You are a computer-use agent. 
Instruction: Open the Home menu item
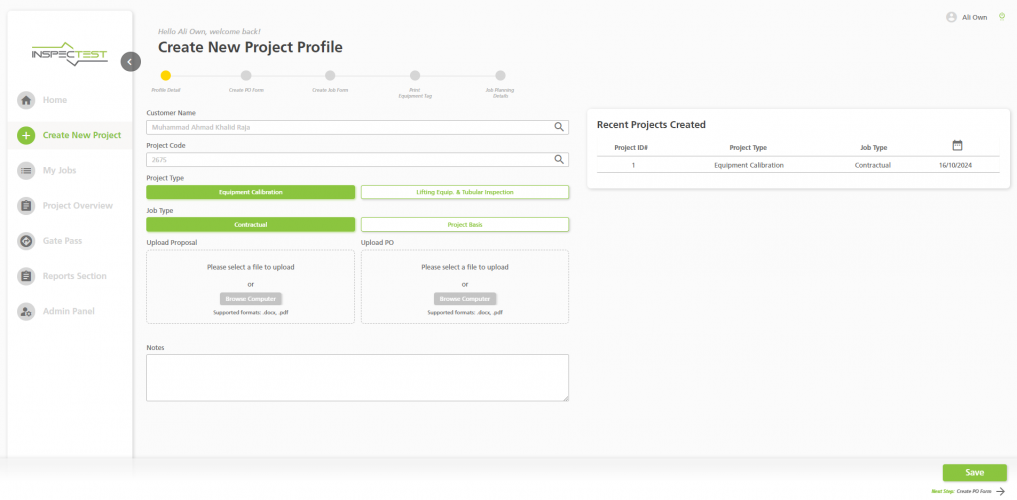[54, 101]
